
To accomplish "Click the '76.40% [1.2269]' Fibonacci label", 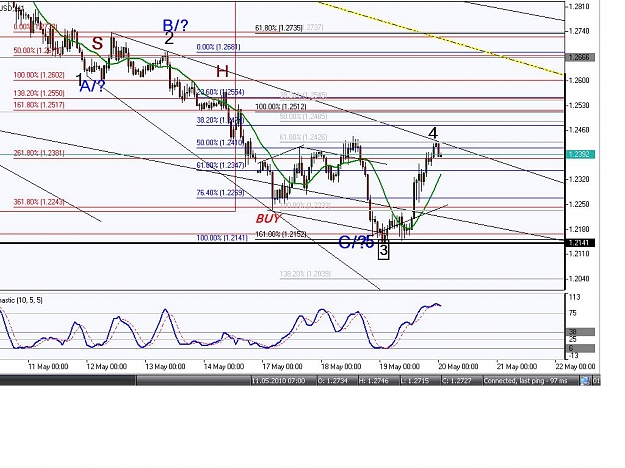I will pyautogui.click(x=220, y=193).
